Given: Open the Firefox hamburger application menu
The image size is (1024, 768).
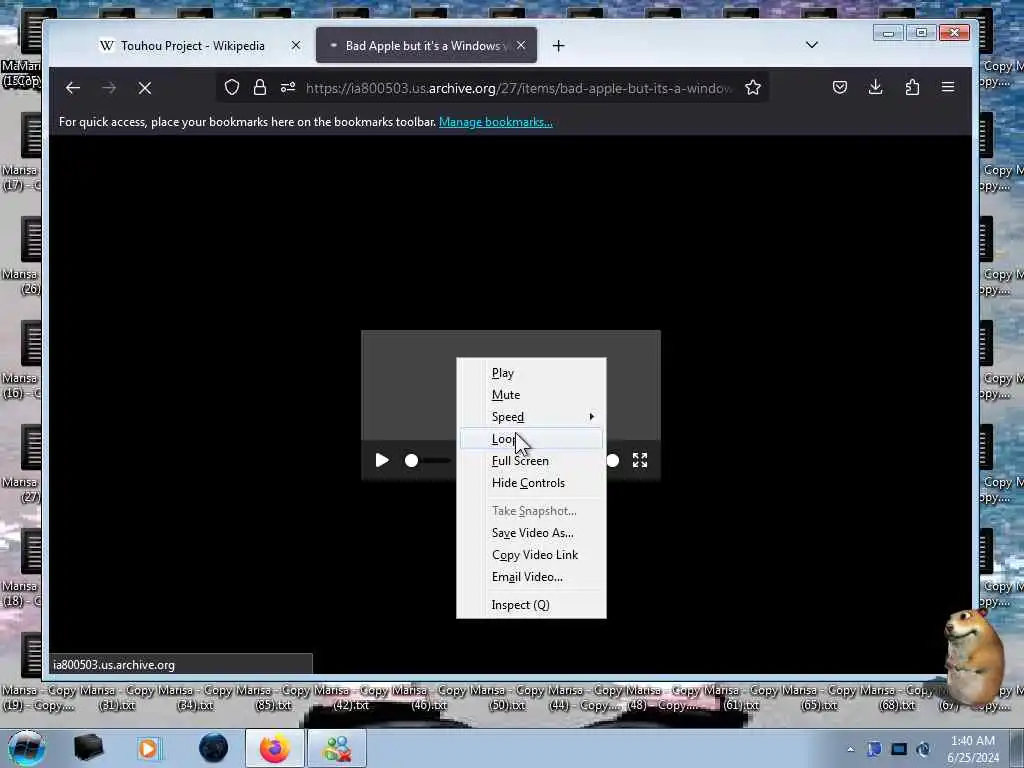Looking at the screenshot, I should [x=948, y=88].
